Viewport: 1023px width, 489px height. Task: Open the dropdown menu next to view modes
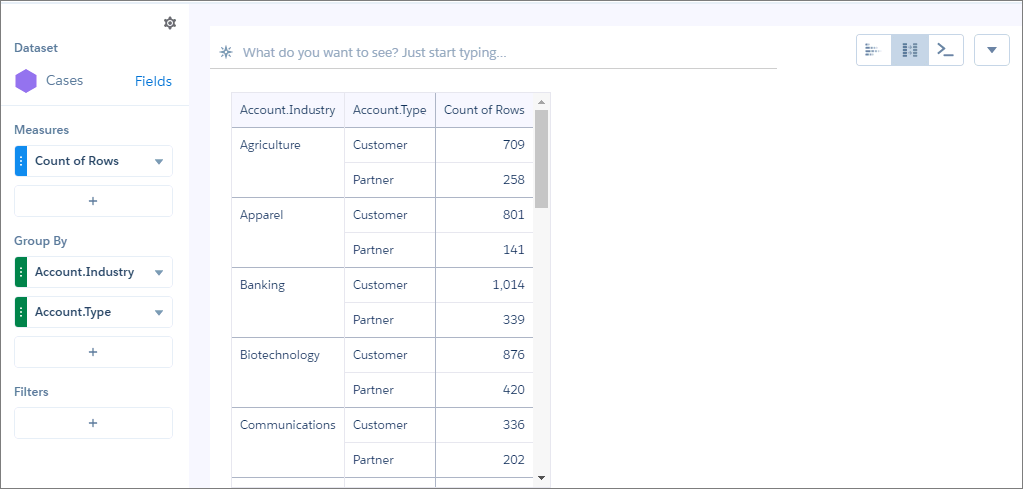pyautogui.click(x=992, y=50)
